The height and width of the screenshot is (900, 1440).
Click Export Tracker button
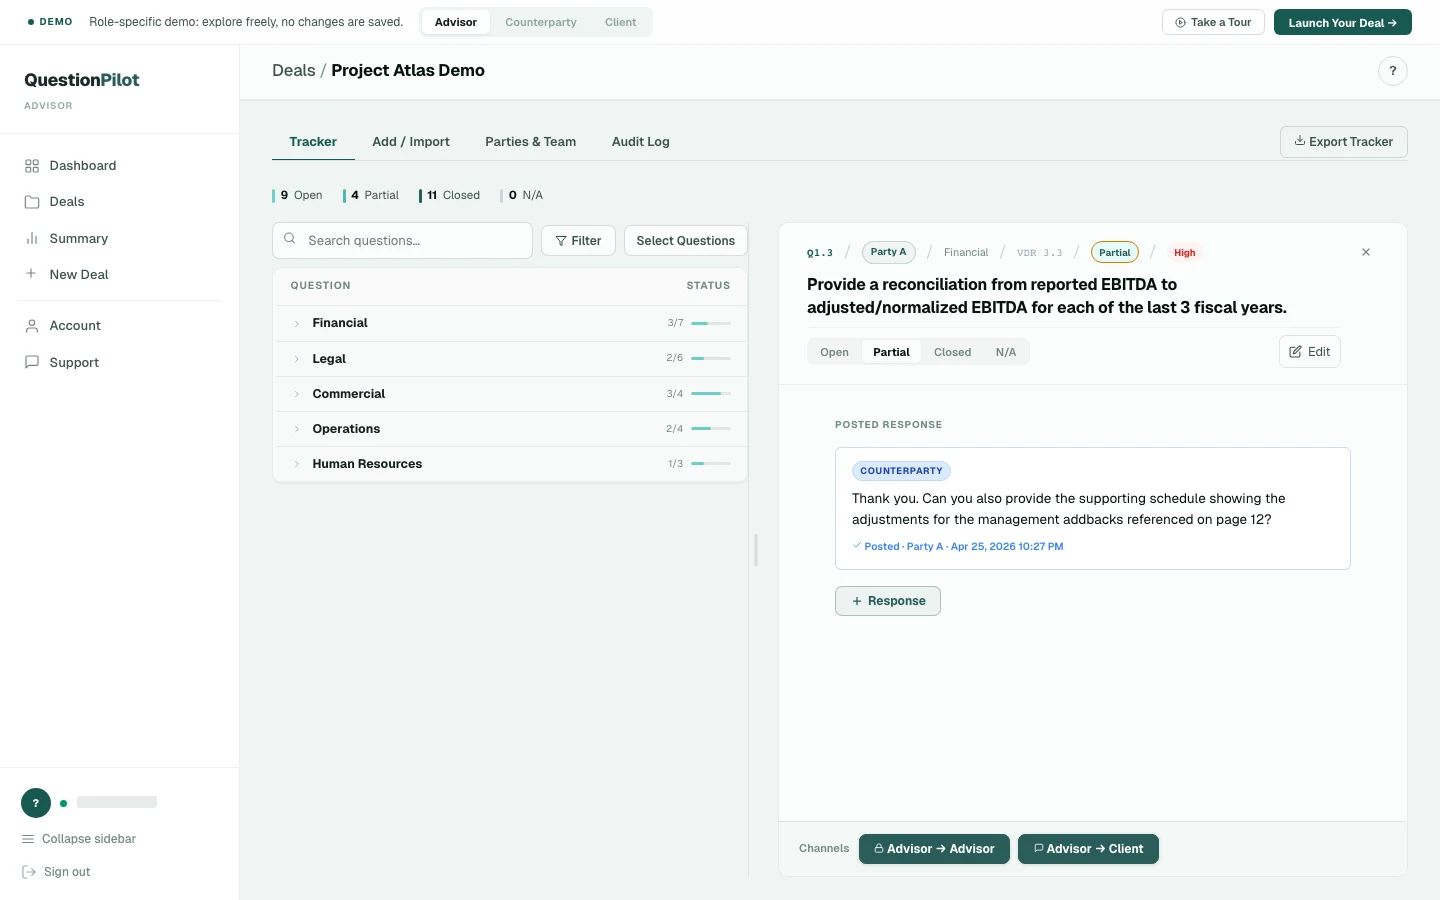(x=1344, y=142)
